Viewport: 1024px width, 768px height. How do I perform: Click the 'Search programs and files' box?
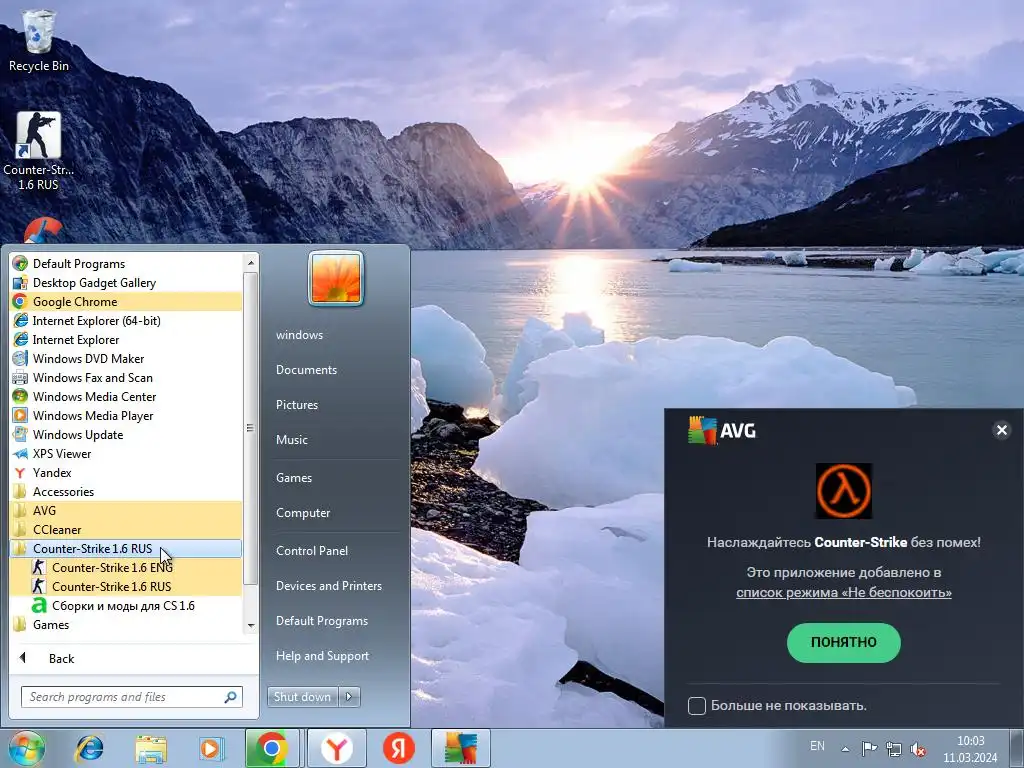pos(132,697)
